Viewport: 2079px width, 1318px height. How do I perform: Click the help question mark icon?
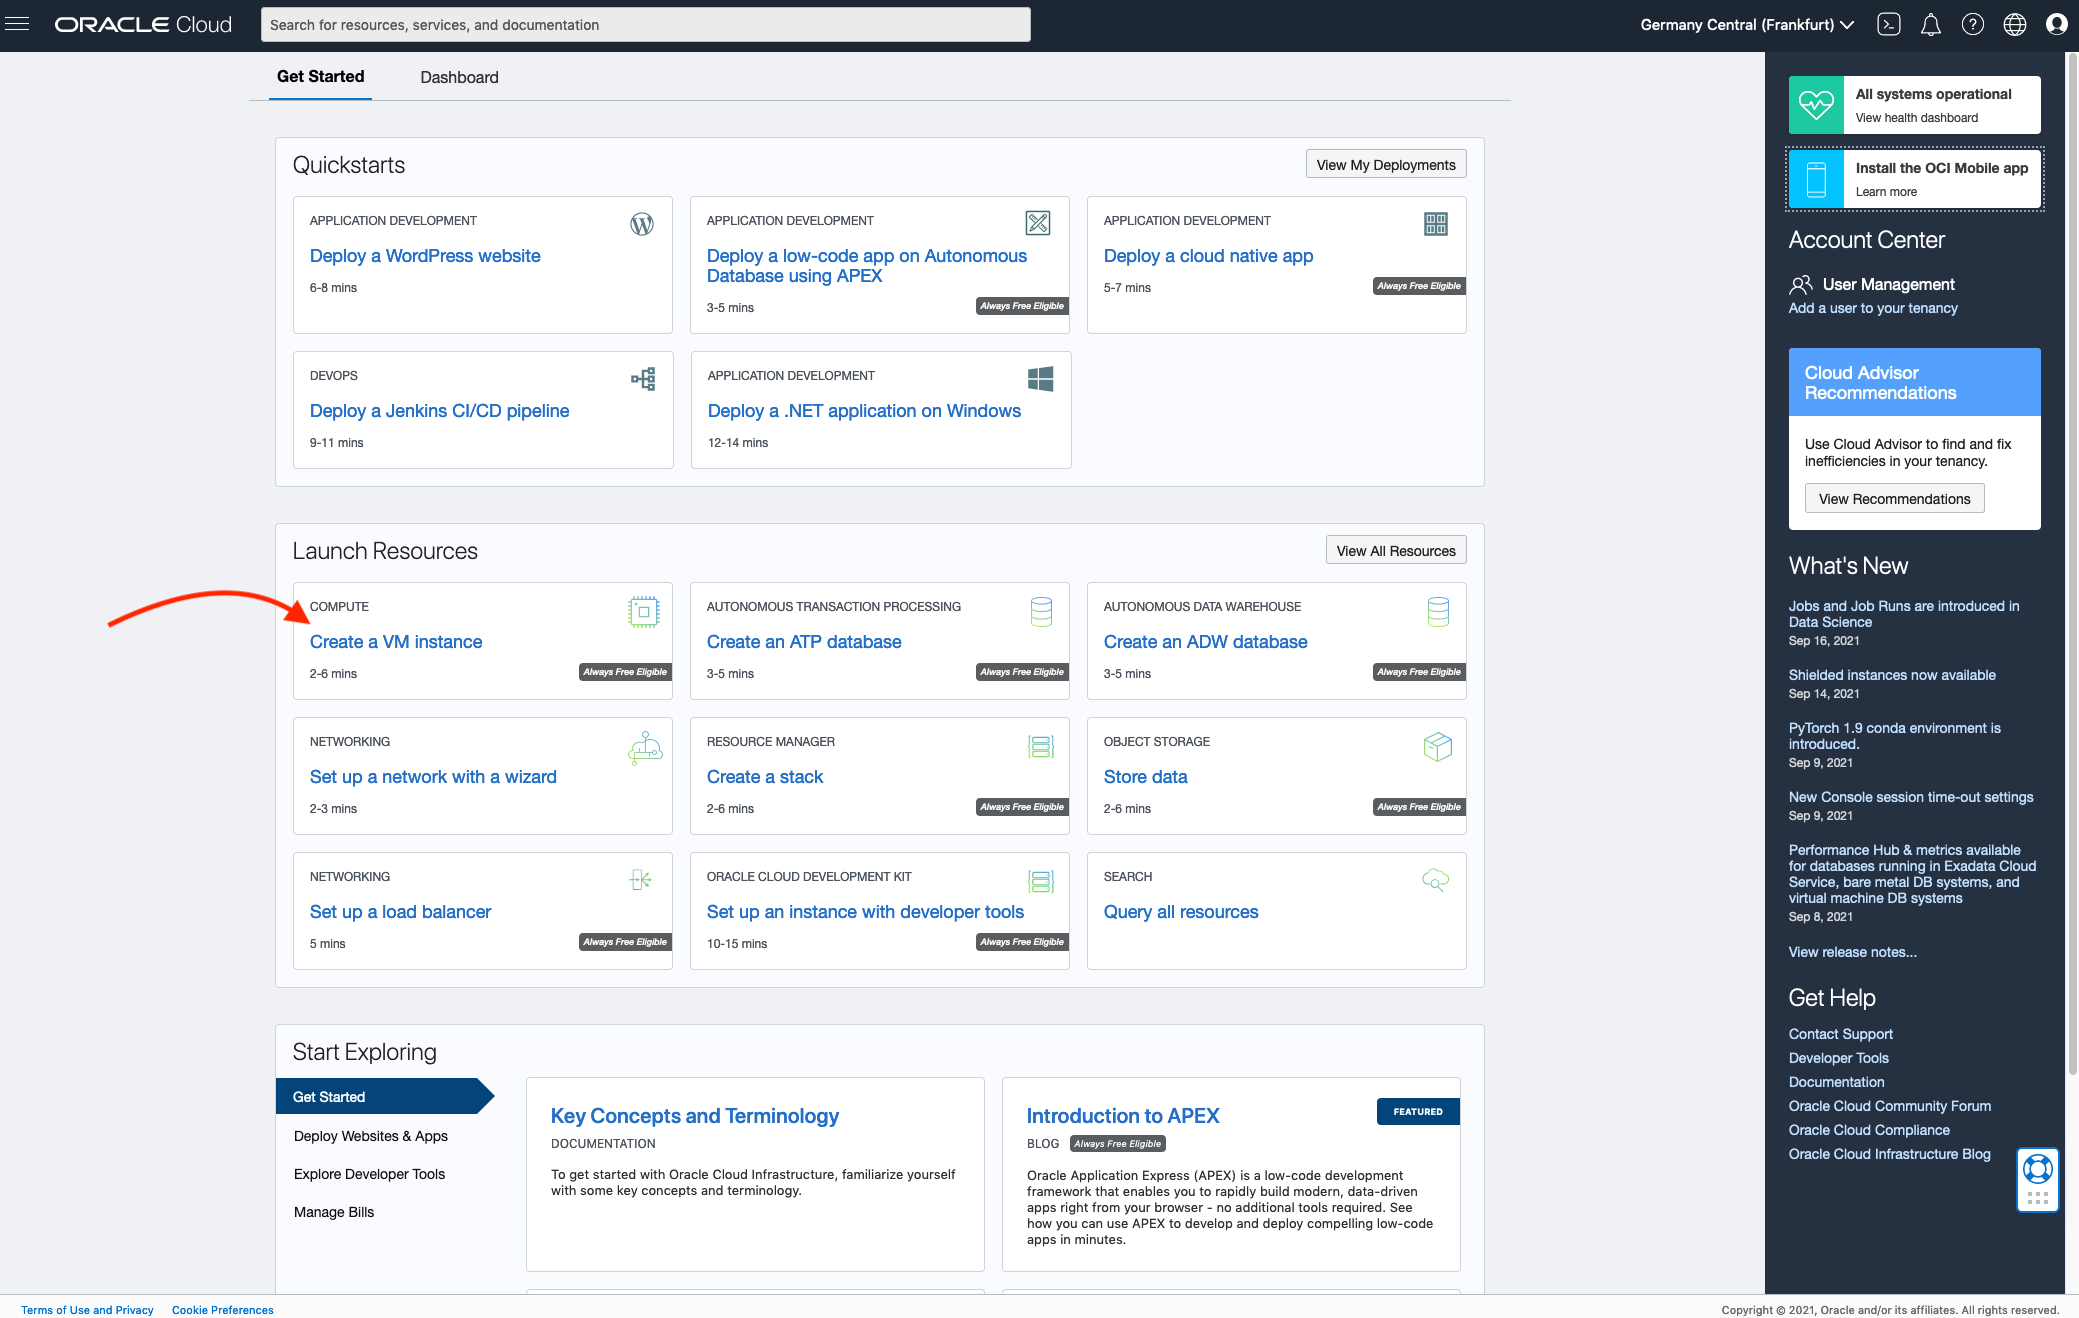click(1972, 24)
